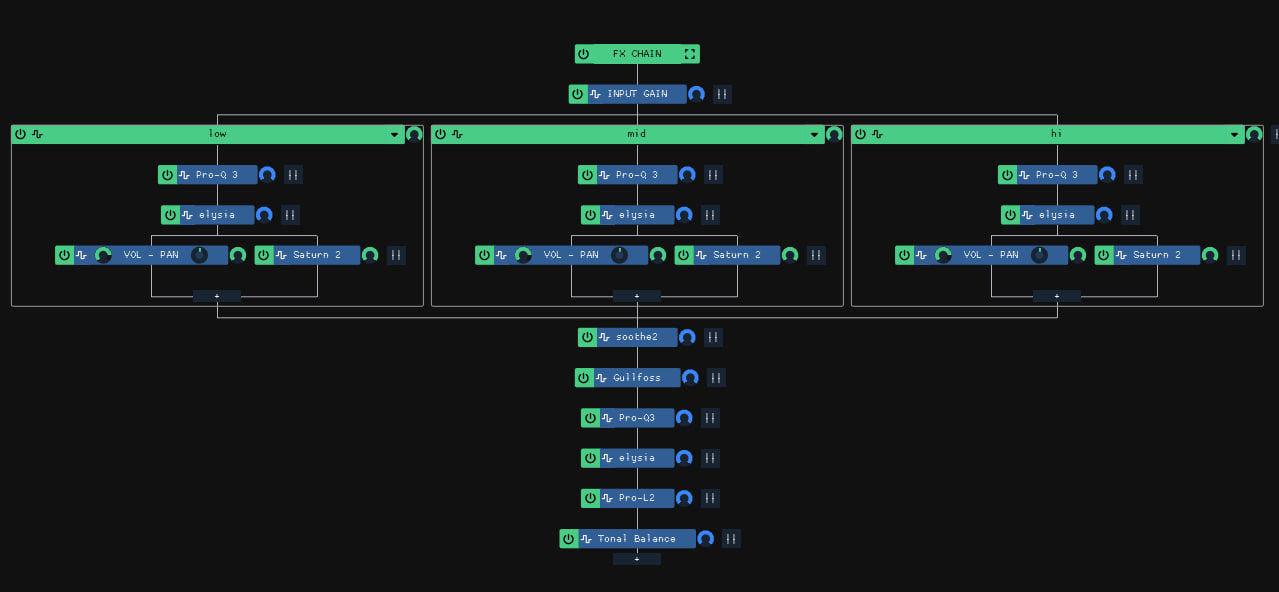Bypass INPUT GAIN with its power button
The height and width of the screenshot is (592, 1279).
pos(578,94)
